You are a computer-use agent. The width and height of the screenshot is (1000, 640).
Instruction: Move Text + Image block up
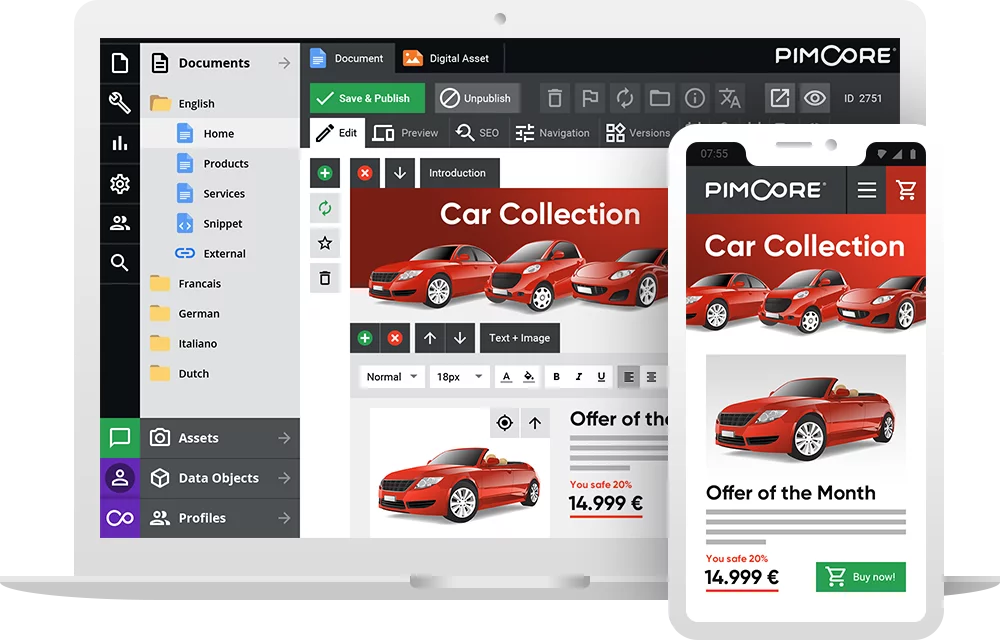point(430,338)
